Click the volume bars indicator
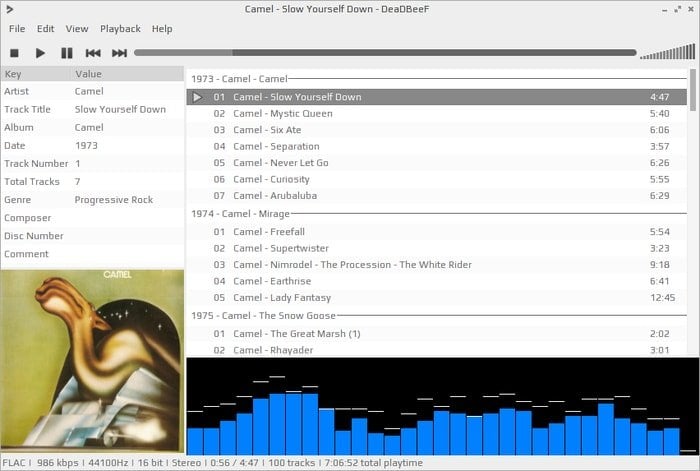The width and height of the screenshot is (700, 471). click(667, 52)
